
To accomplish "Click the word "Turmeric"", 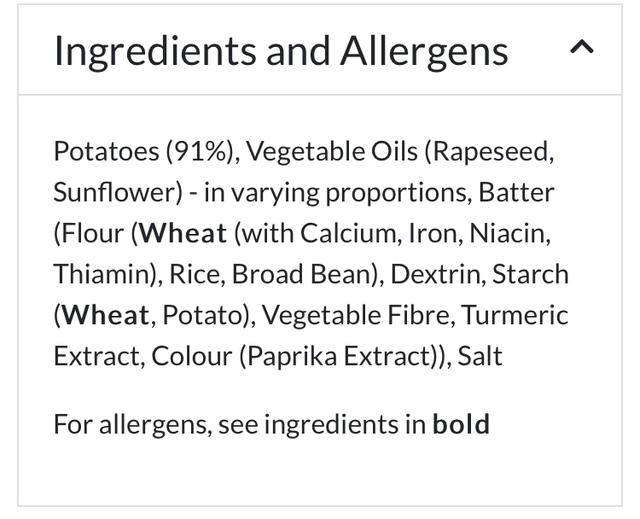I will click(514, 315).
